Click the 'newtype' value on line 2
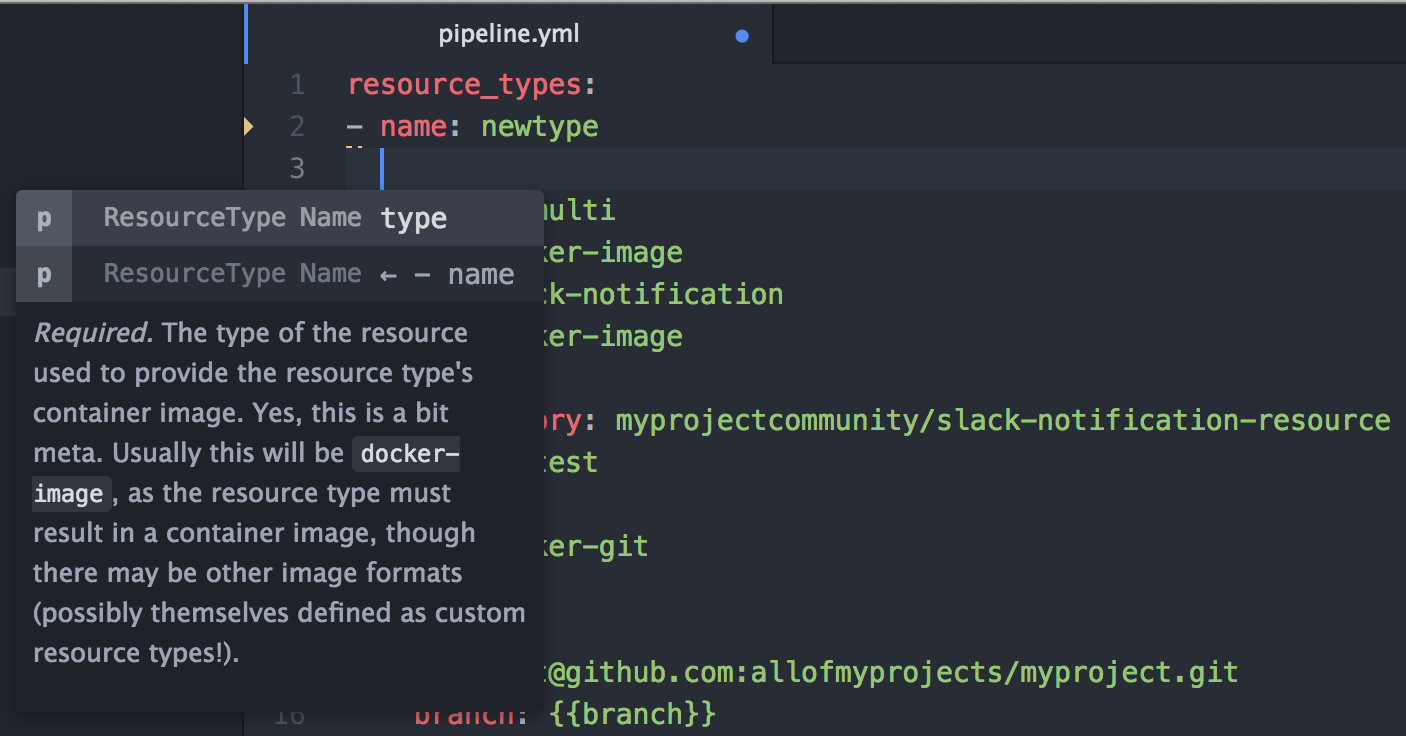 540,128
